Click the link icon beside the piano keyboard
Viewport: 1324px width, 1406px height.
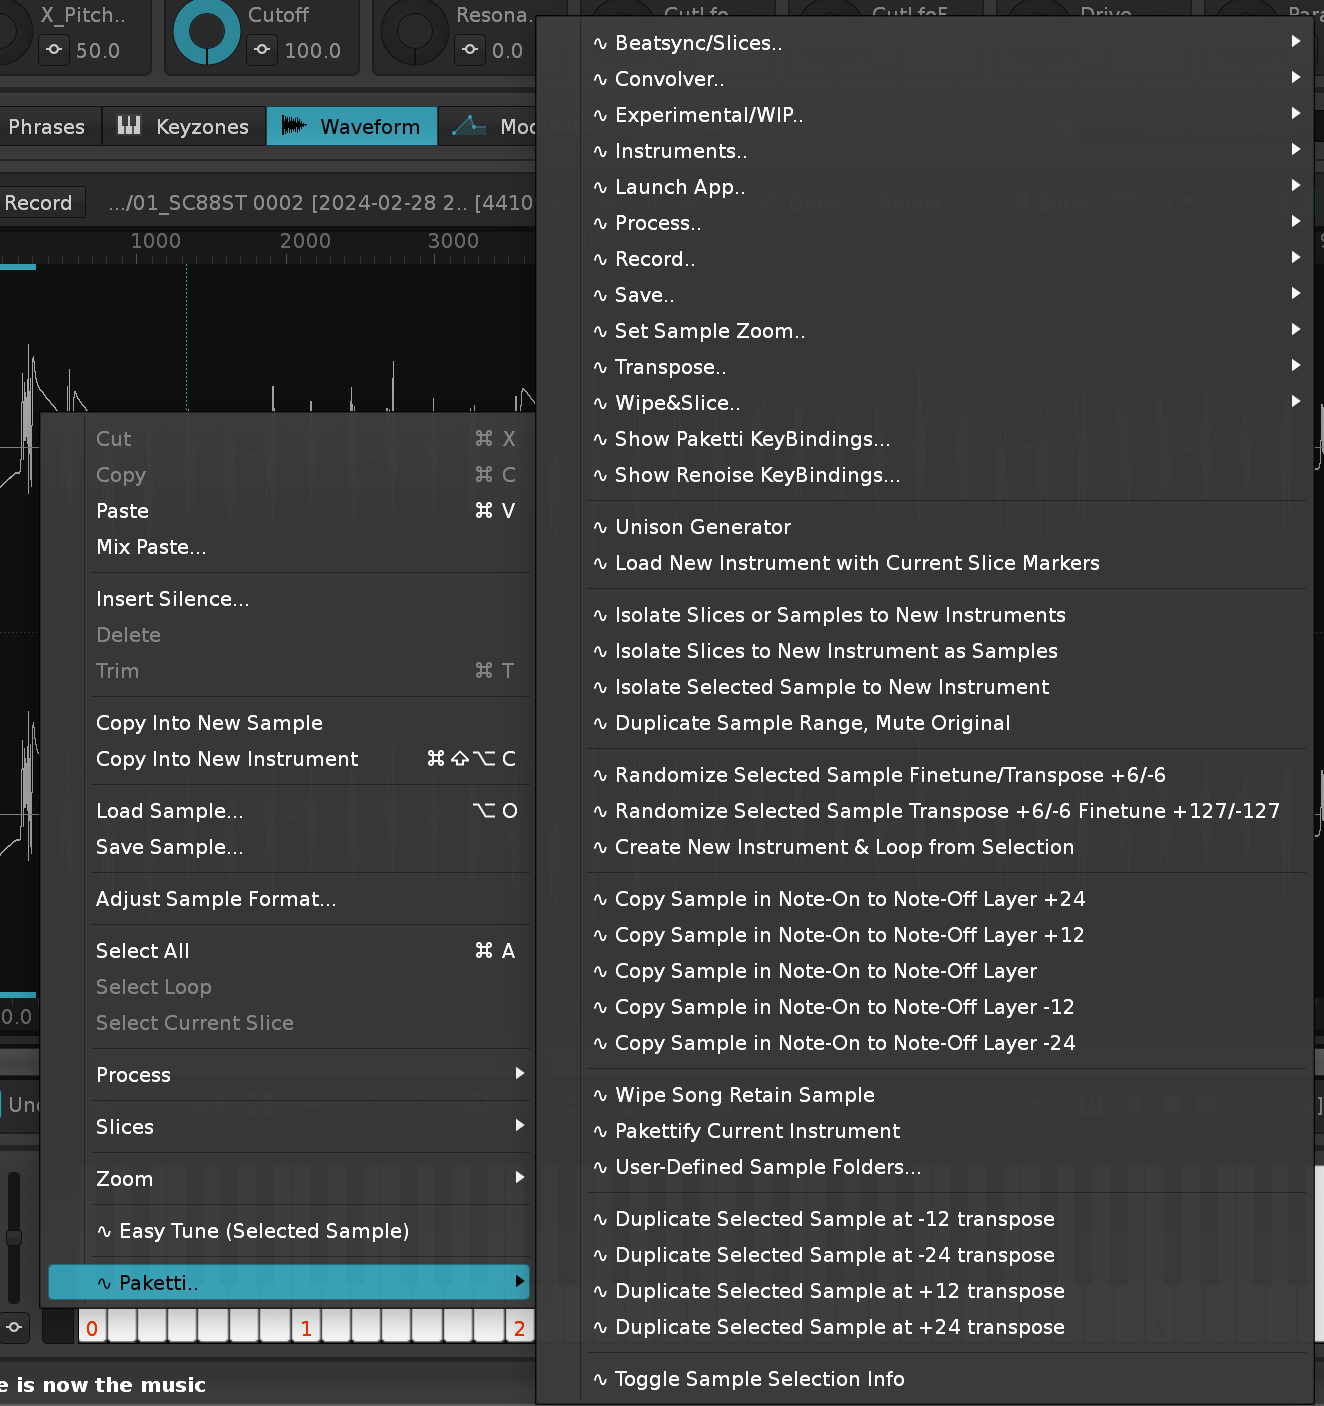point(14,1327)
